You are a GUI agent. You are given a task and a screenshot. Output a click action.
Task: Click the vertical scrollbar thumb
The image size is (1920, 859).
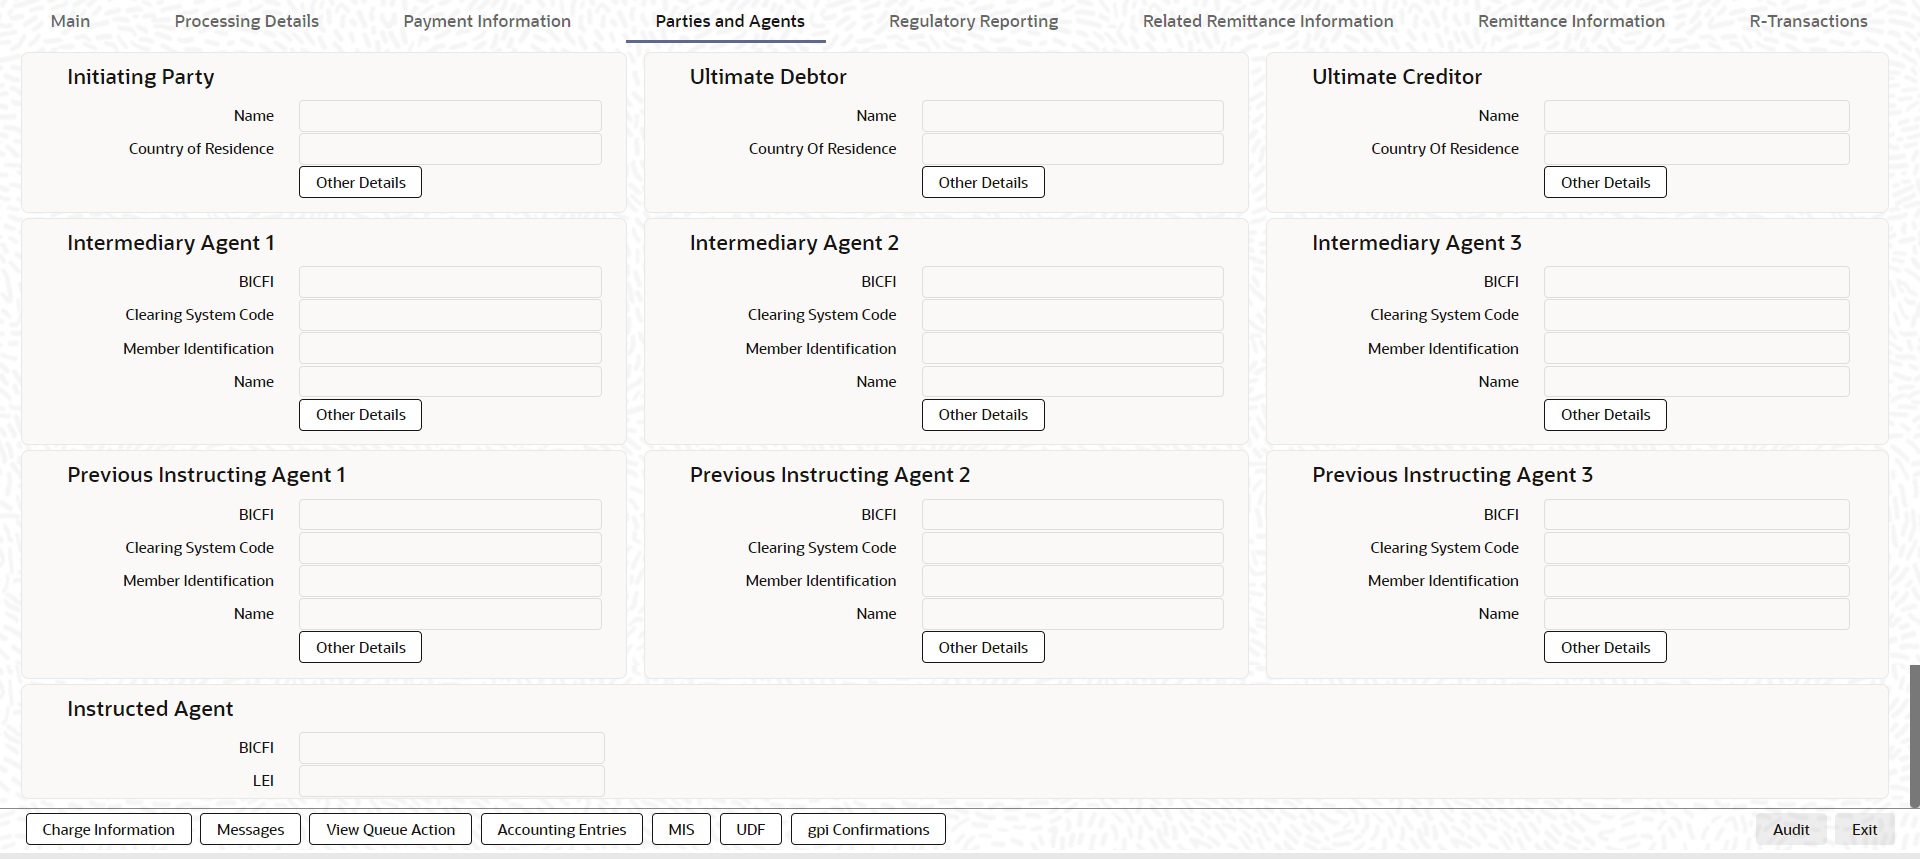(x=1914, y=735)
